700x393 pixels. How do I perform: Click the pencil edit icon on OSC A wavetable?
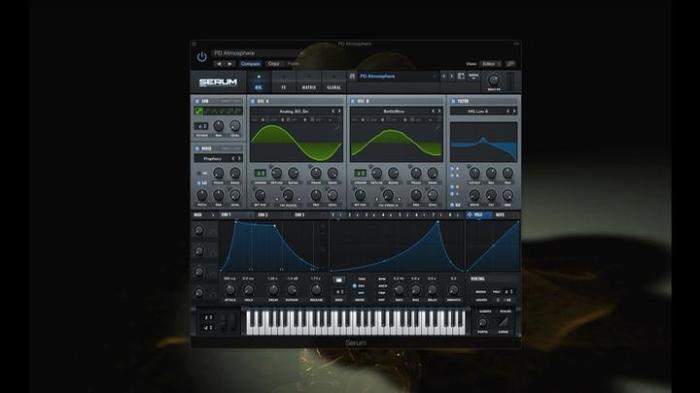click(337, 128)
